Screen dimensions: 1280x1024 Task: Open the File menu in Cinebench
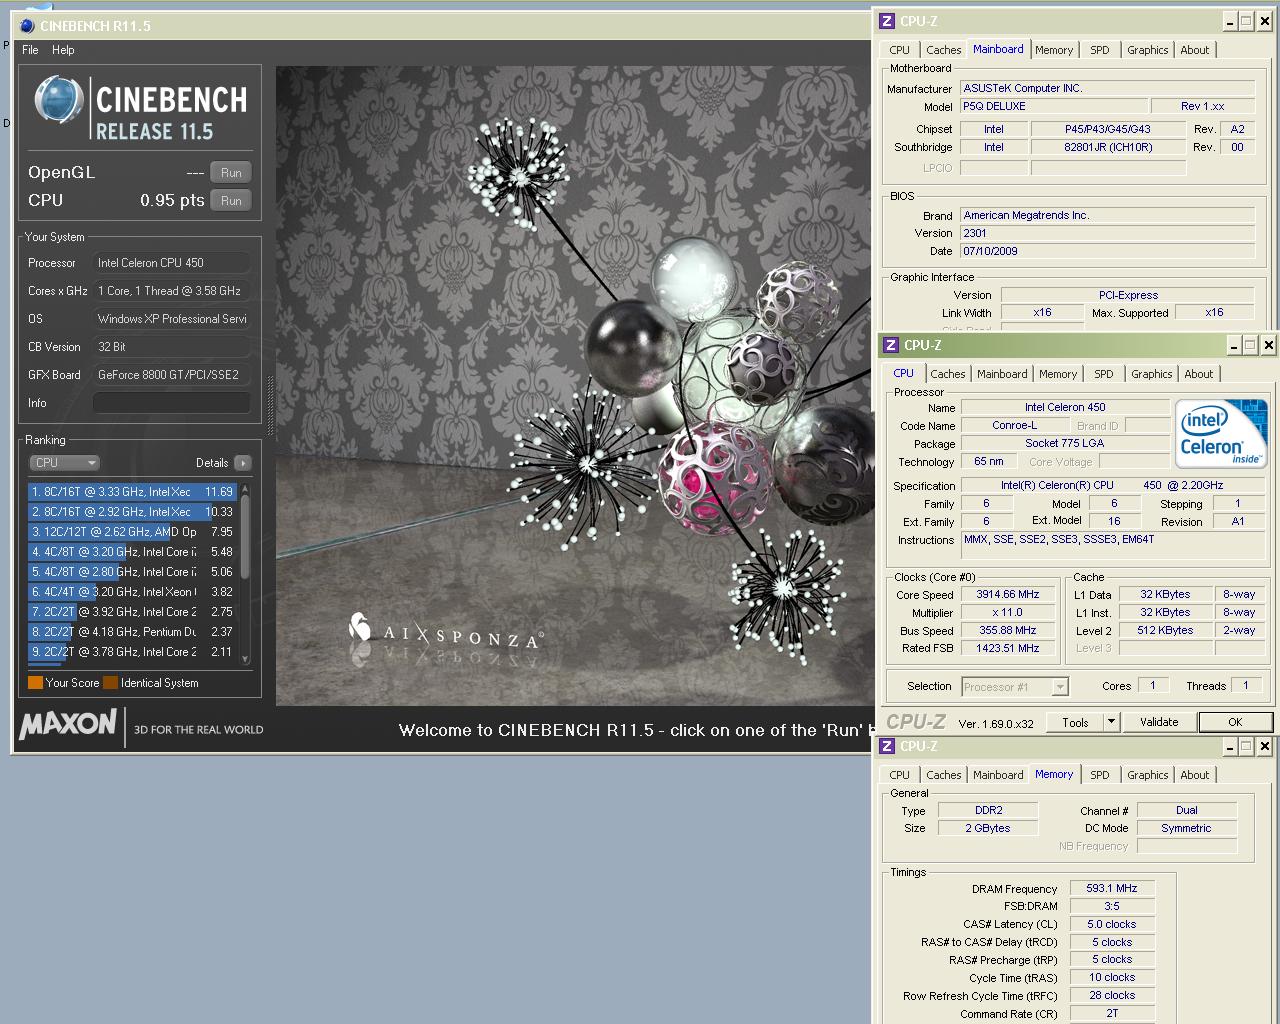click(30, 50)
